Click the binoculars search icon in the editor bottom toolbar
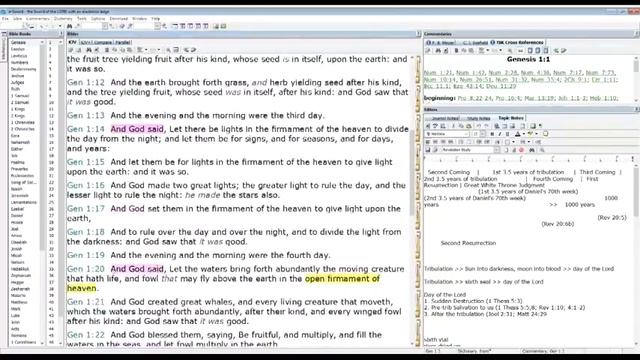 pos(532,150)
